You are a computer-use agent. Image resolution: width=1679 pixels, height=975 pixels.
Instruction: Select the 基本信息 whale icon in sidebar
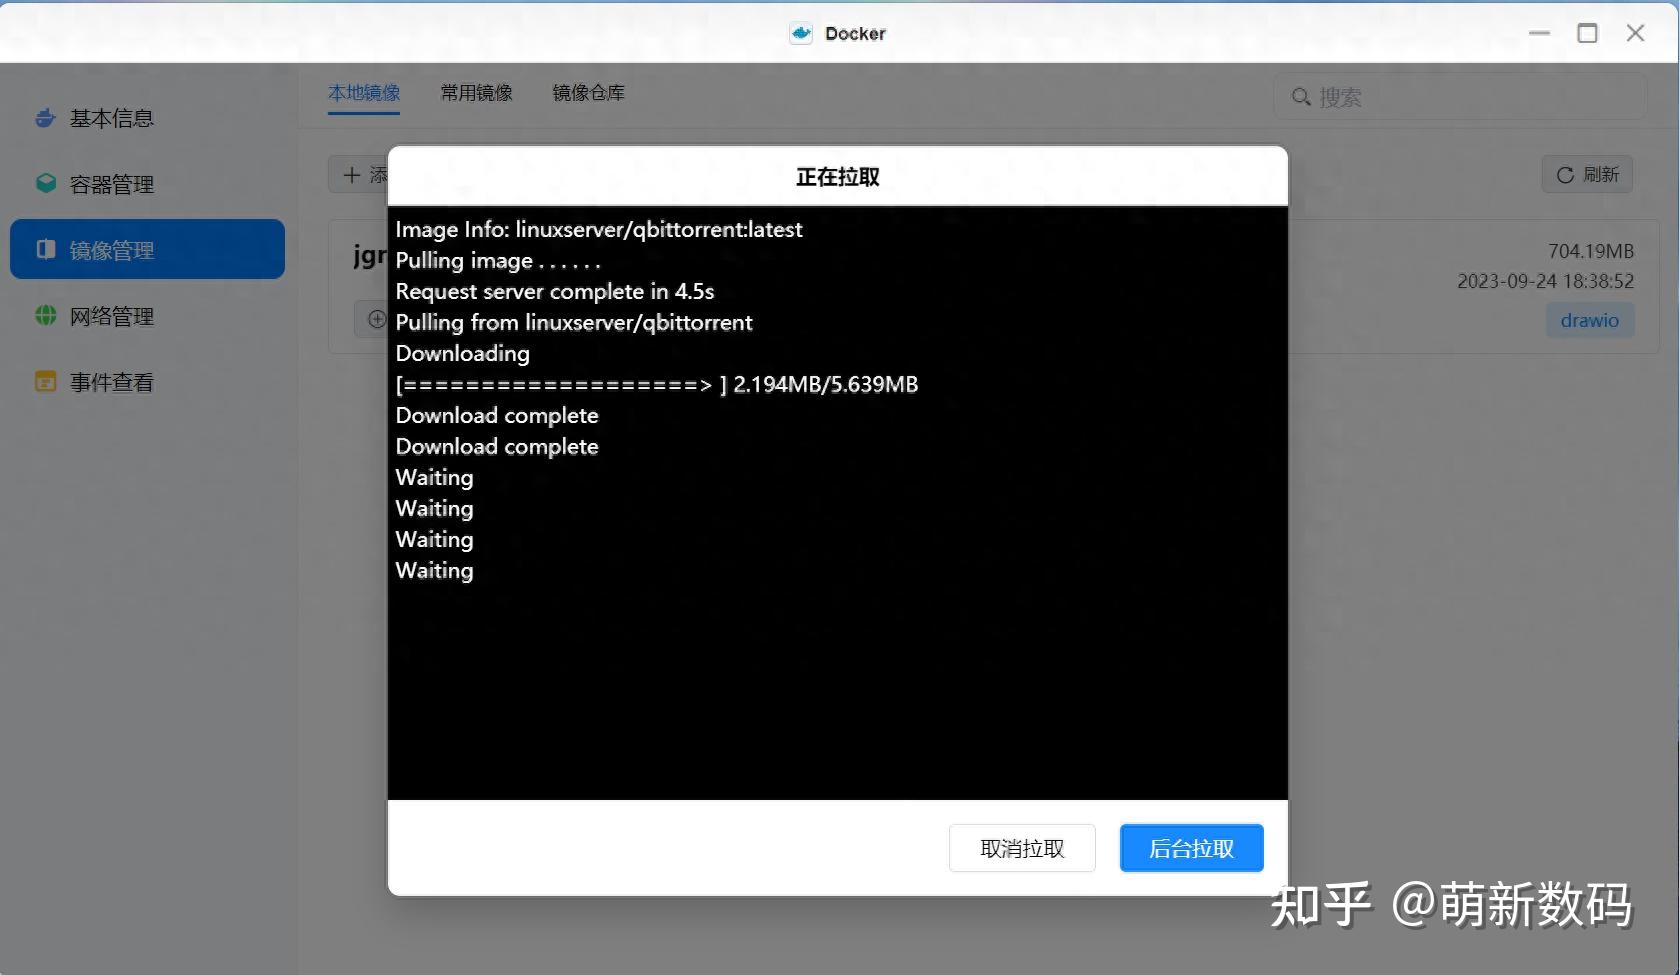tap(45, 117)
